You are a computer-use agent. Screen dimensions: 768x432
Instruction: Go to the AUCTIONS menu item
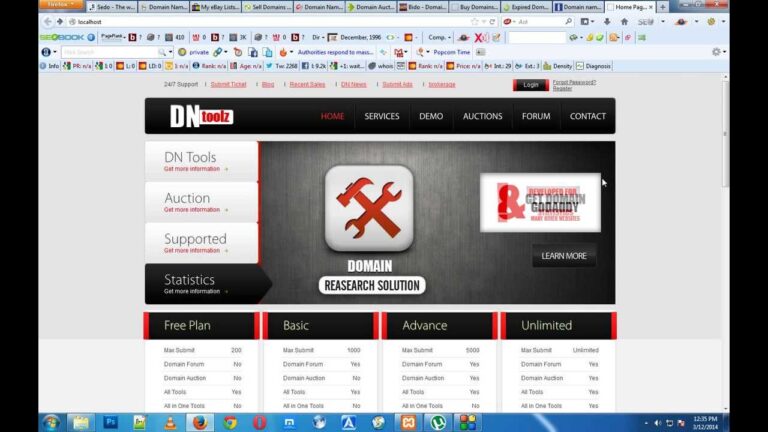tap(482, 116)
